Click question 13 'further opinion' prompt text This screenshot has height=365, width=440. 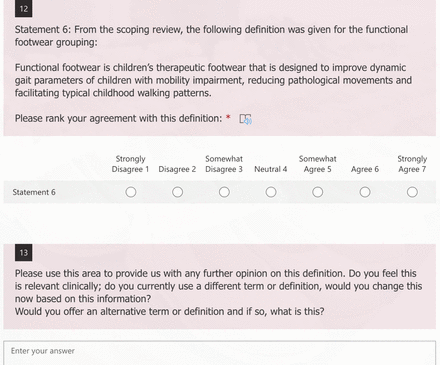pyautogui.click(x=218, y=292)
